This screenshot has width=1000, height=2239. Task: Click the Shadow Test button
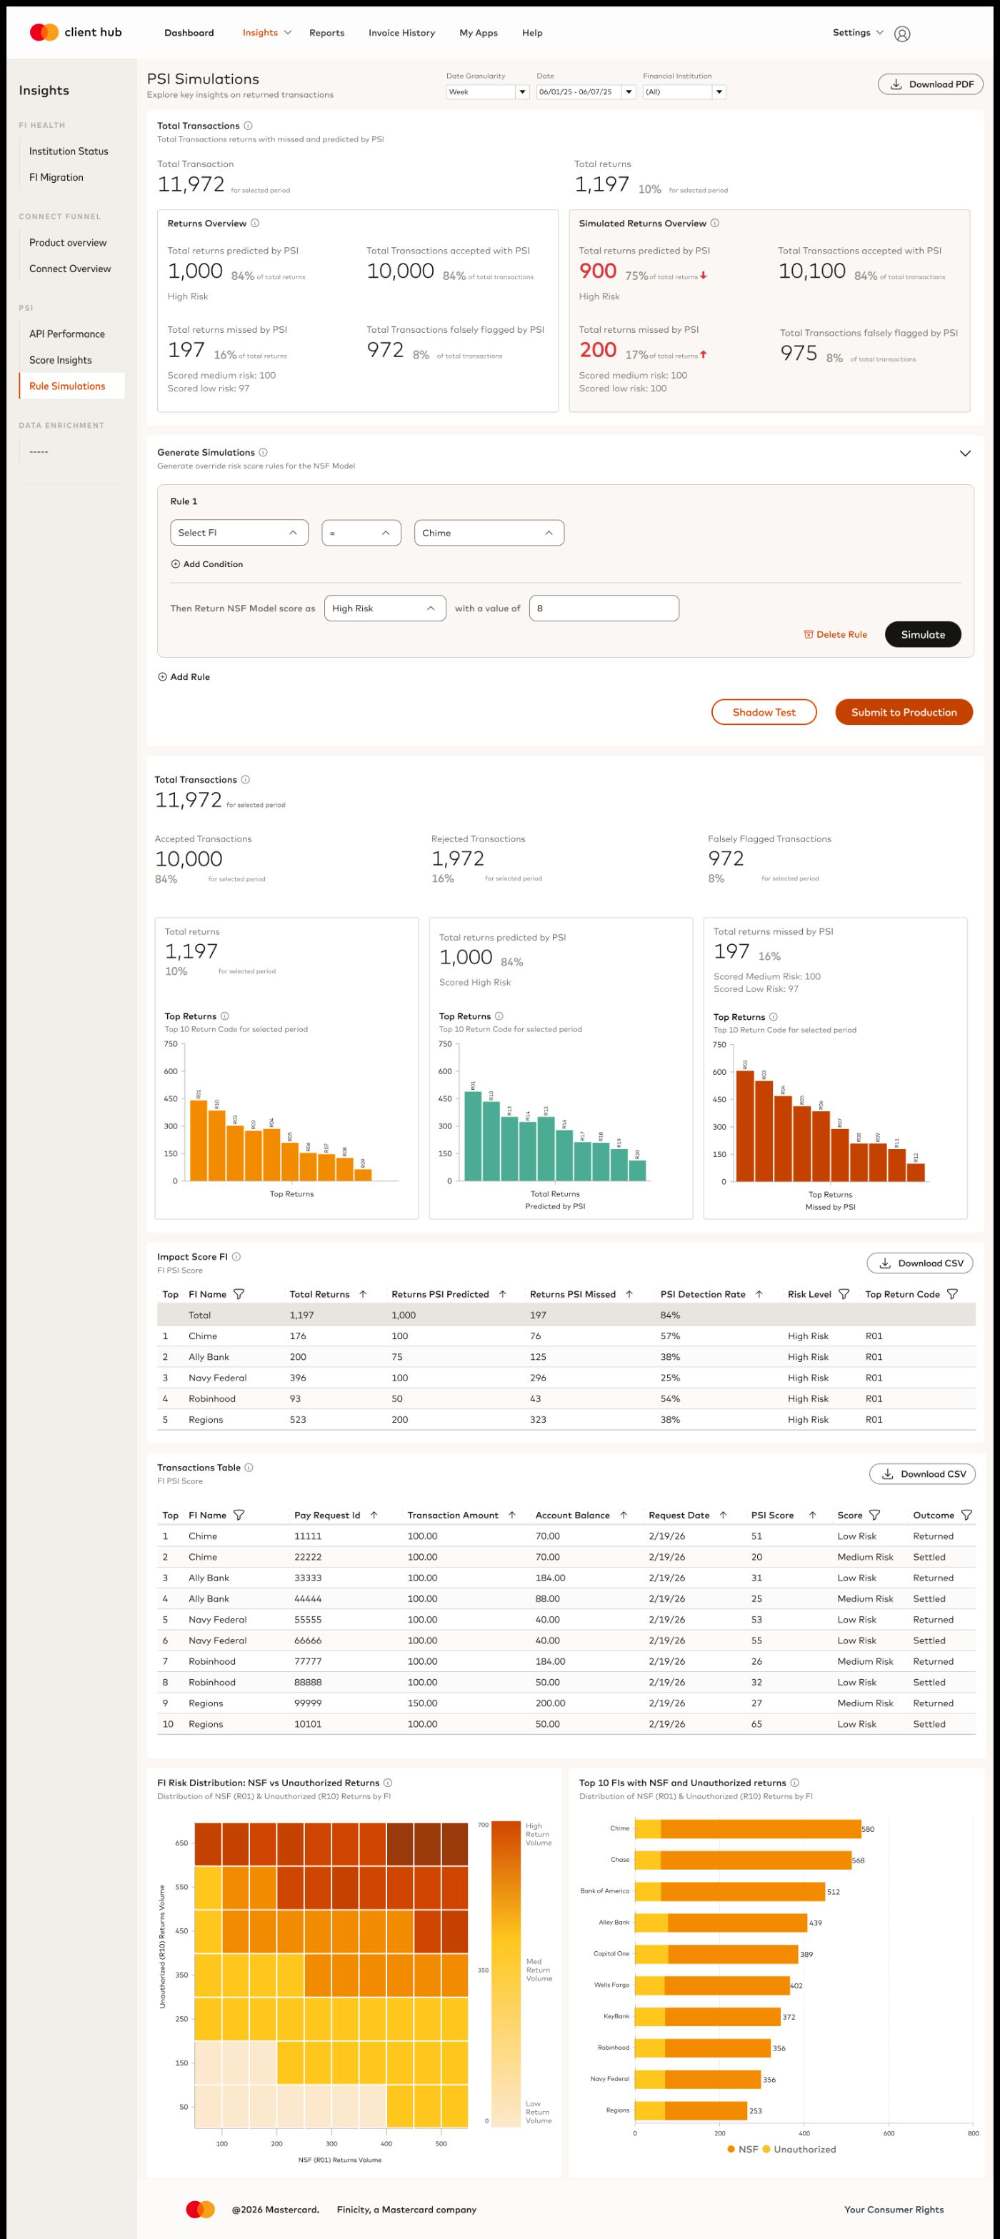point(764,712)
